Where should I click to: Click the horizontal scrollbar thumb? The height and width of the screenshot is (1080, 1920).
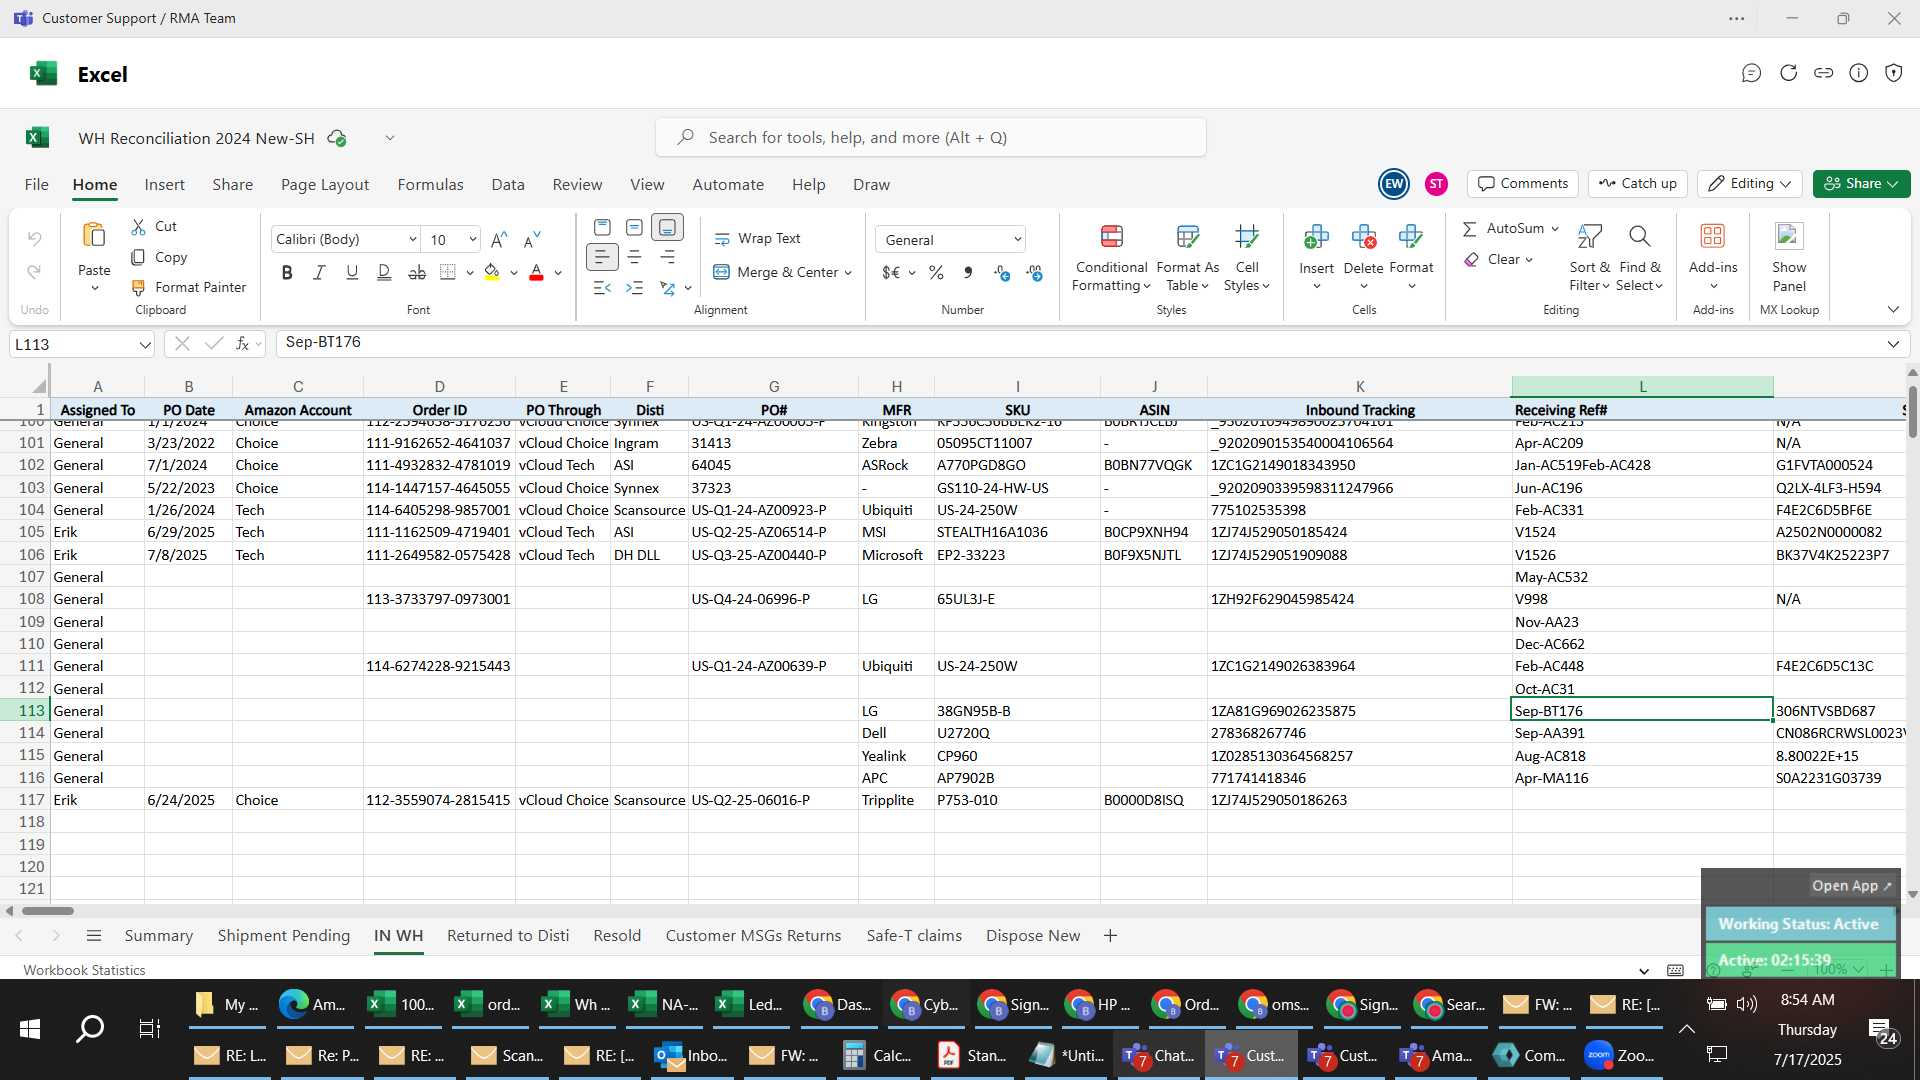coord(48,911)
